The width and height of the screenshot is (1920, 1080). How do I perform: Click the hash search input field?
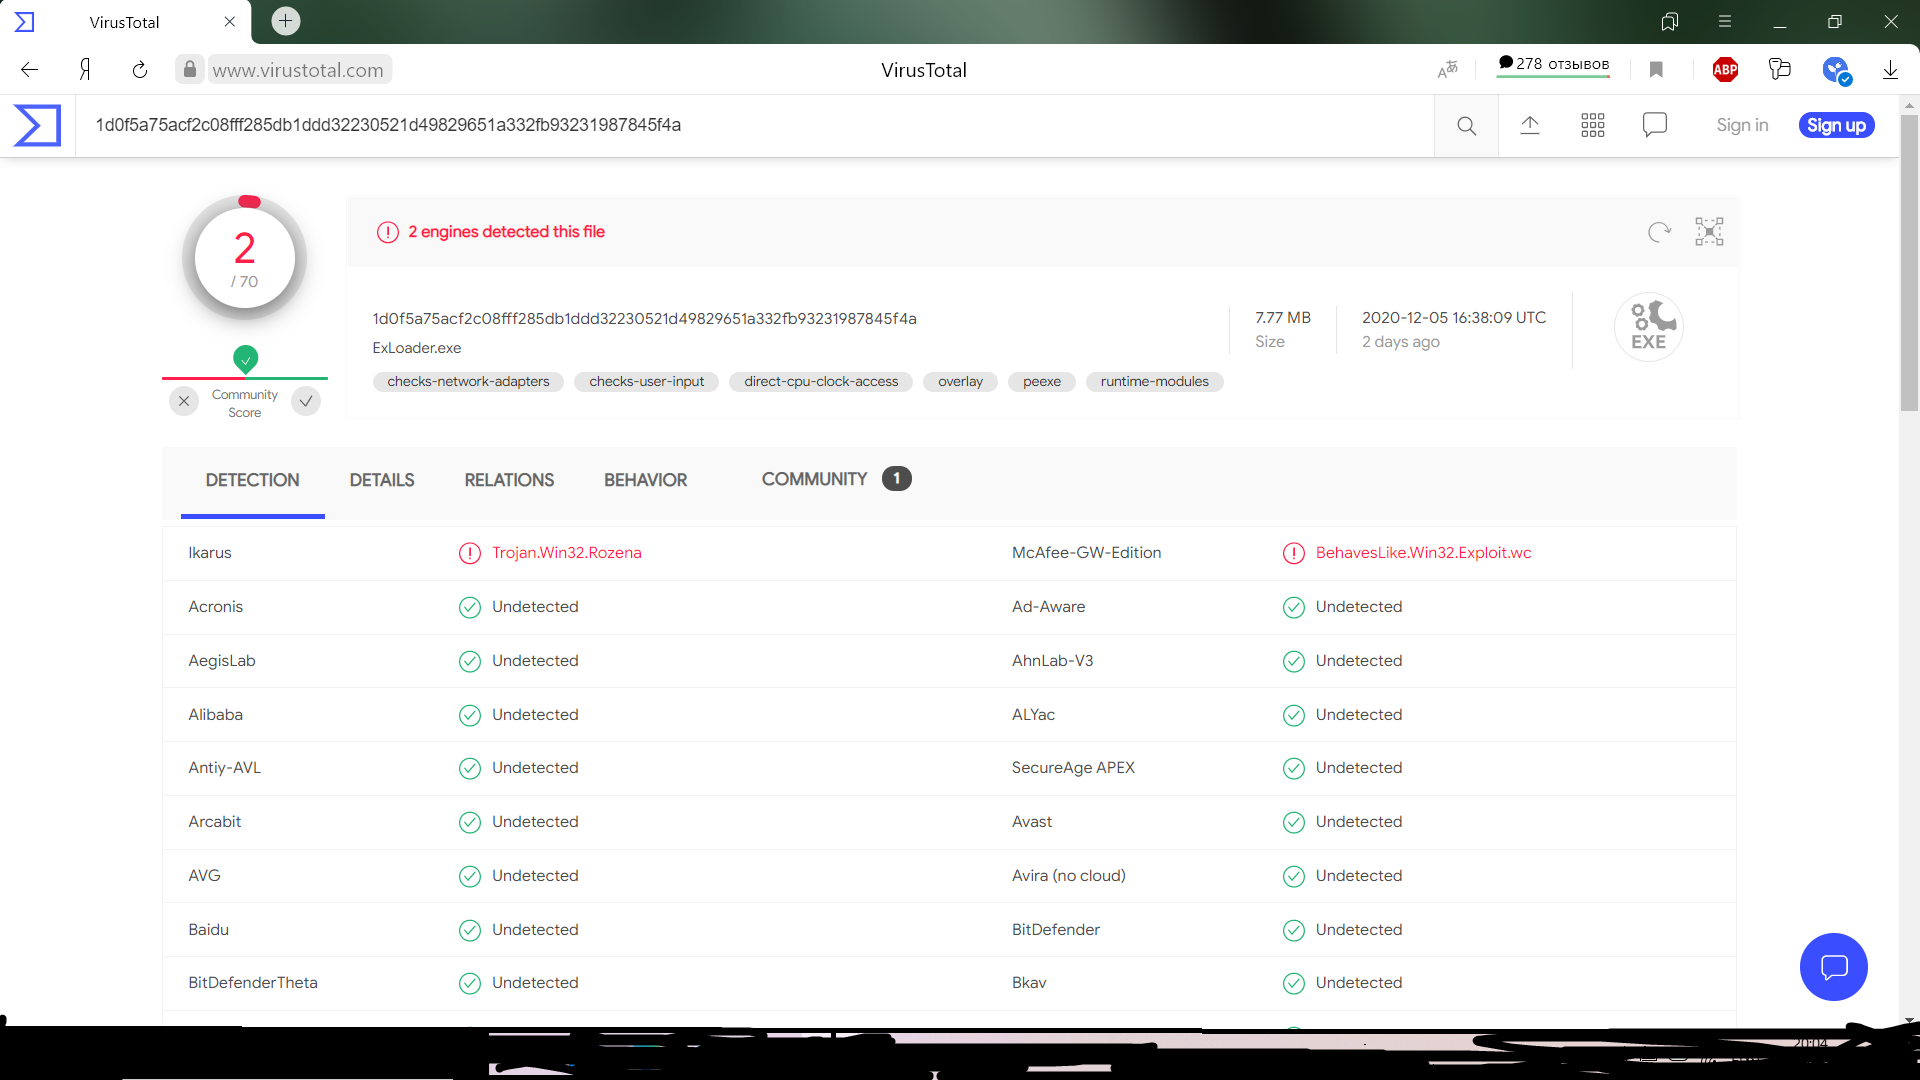click(755, 125)
